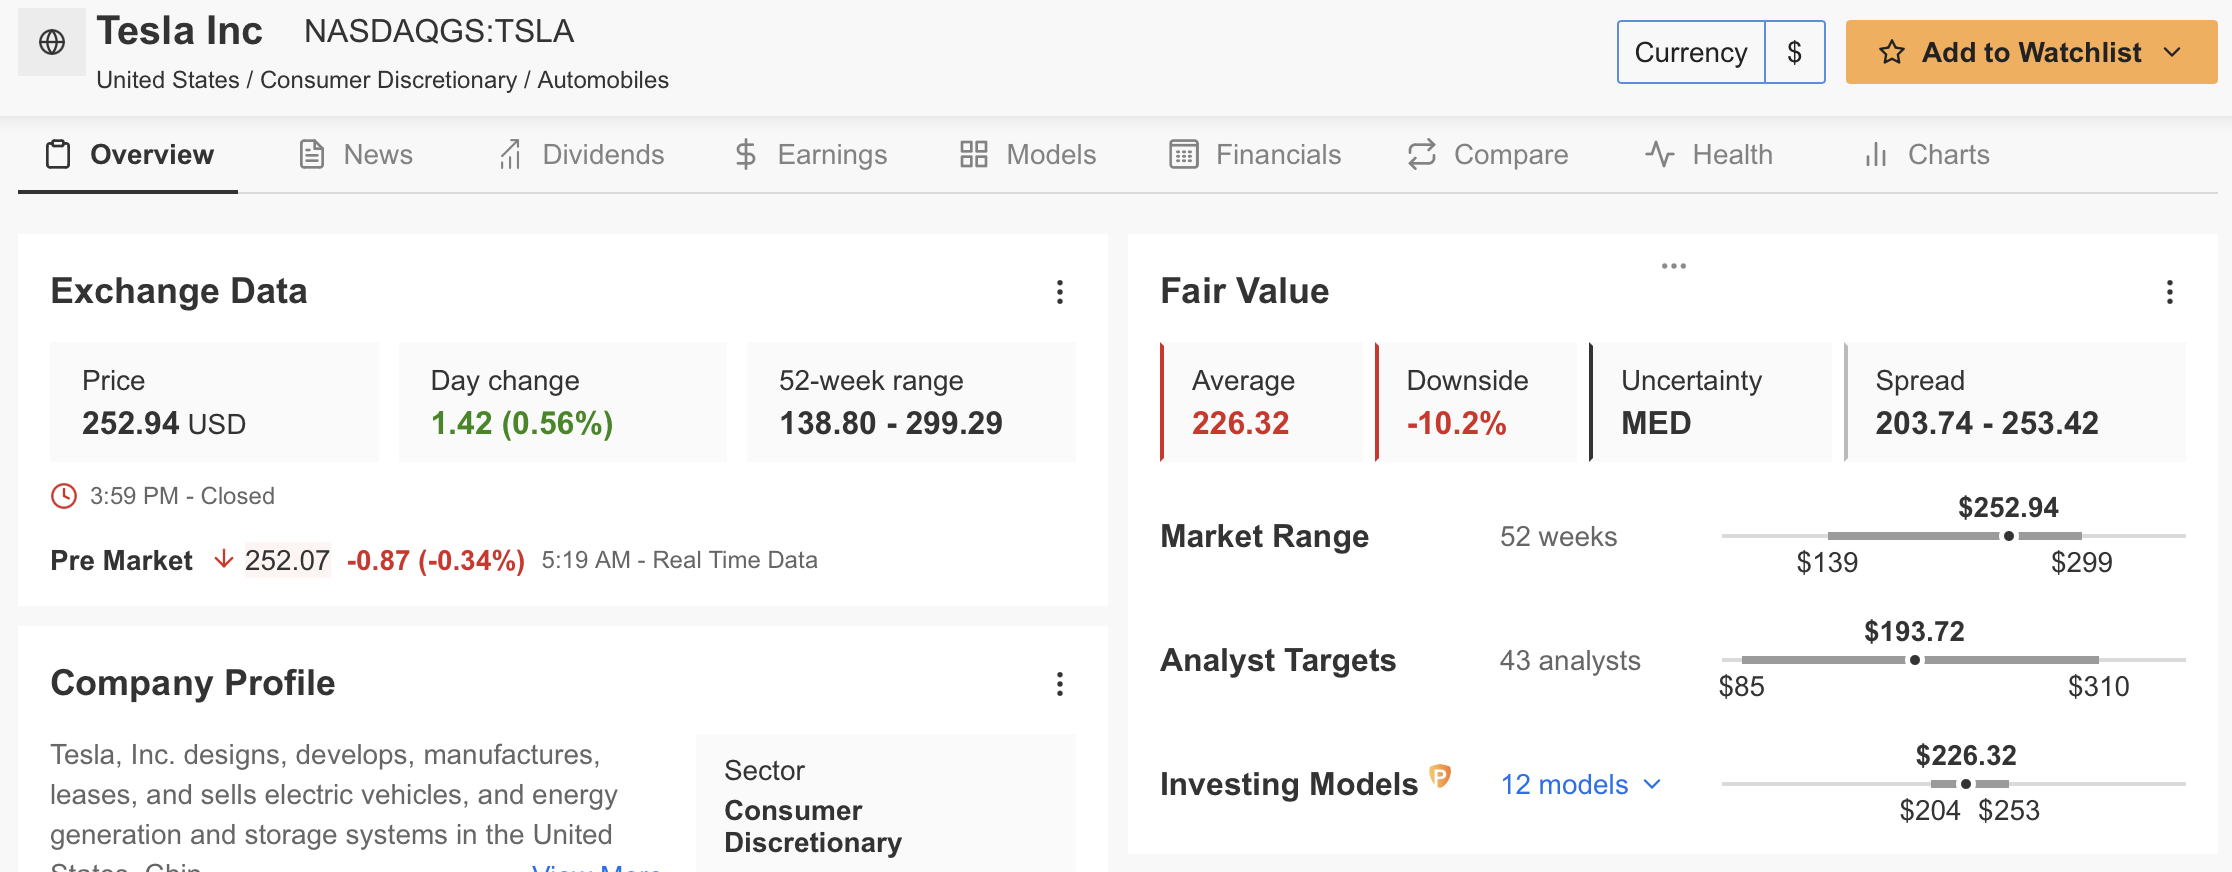Click the globe icon beside Tesla Inc
Image resolution: width=2232 pixels, height=872 pixels.
[52, 42]
